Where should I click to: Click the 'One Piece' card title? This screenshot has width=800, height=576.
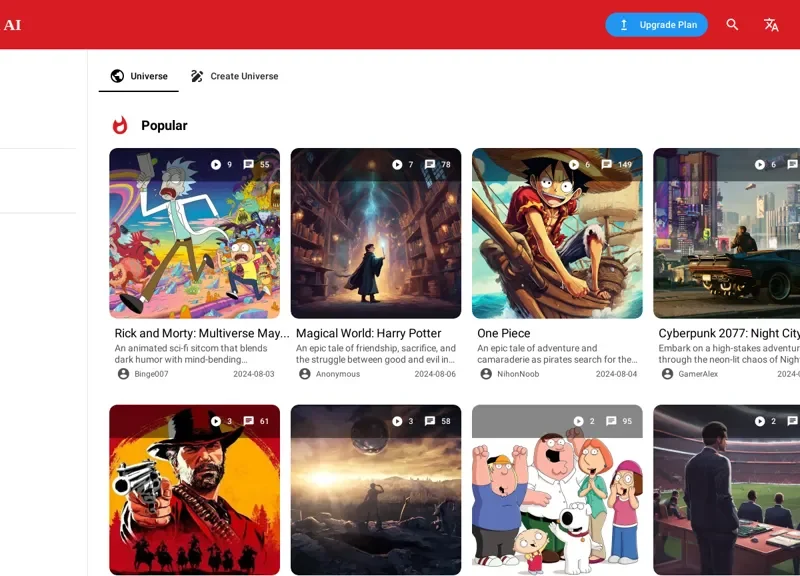[504, 333]
